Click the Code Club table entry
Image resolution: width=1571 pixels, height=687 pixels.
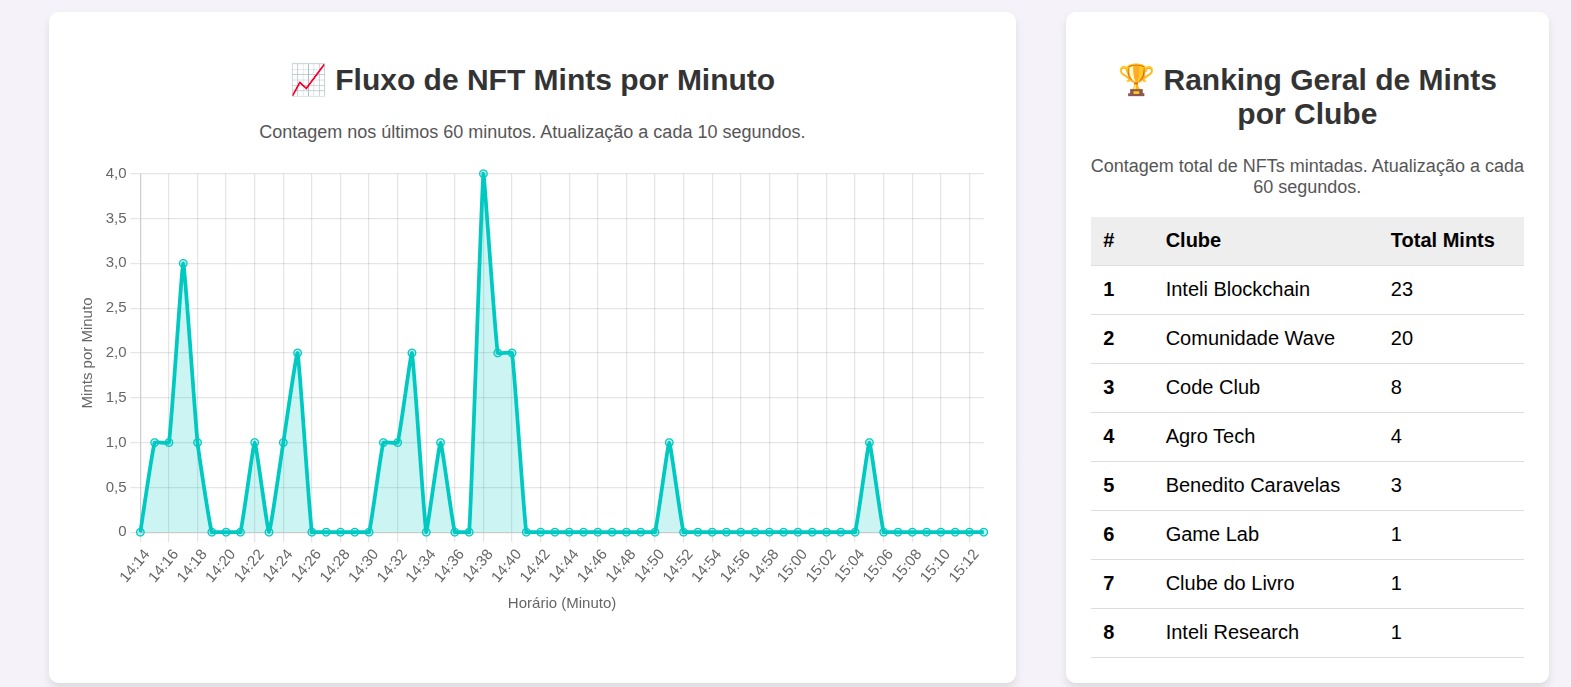[x=1212, y=387]
